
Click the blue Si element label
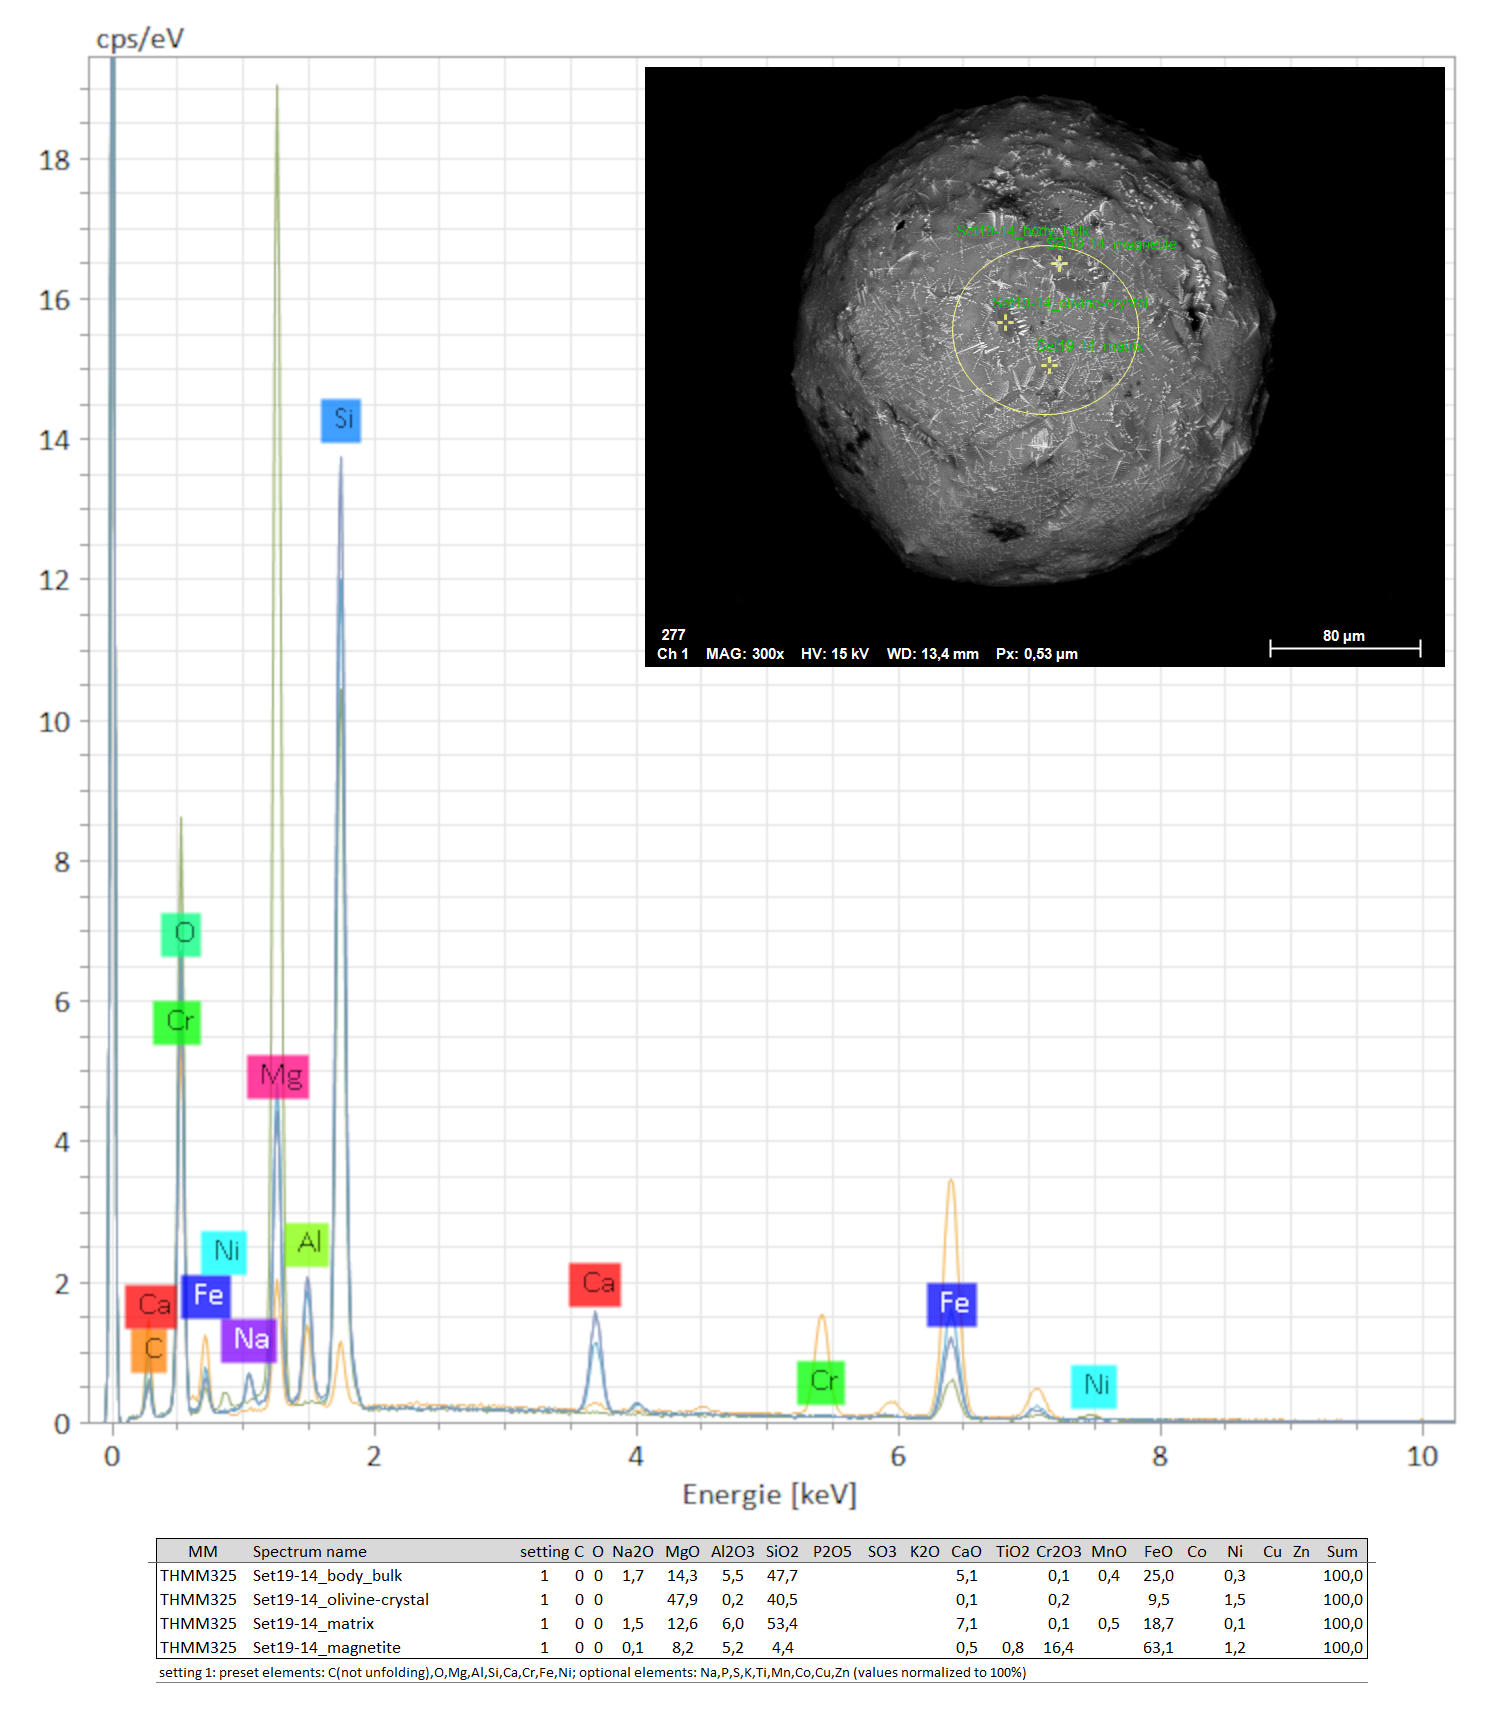tap(341, 420)
